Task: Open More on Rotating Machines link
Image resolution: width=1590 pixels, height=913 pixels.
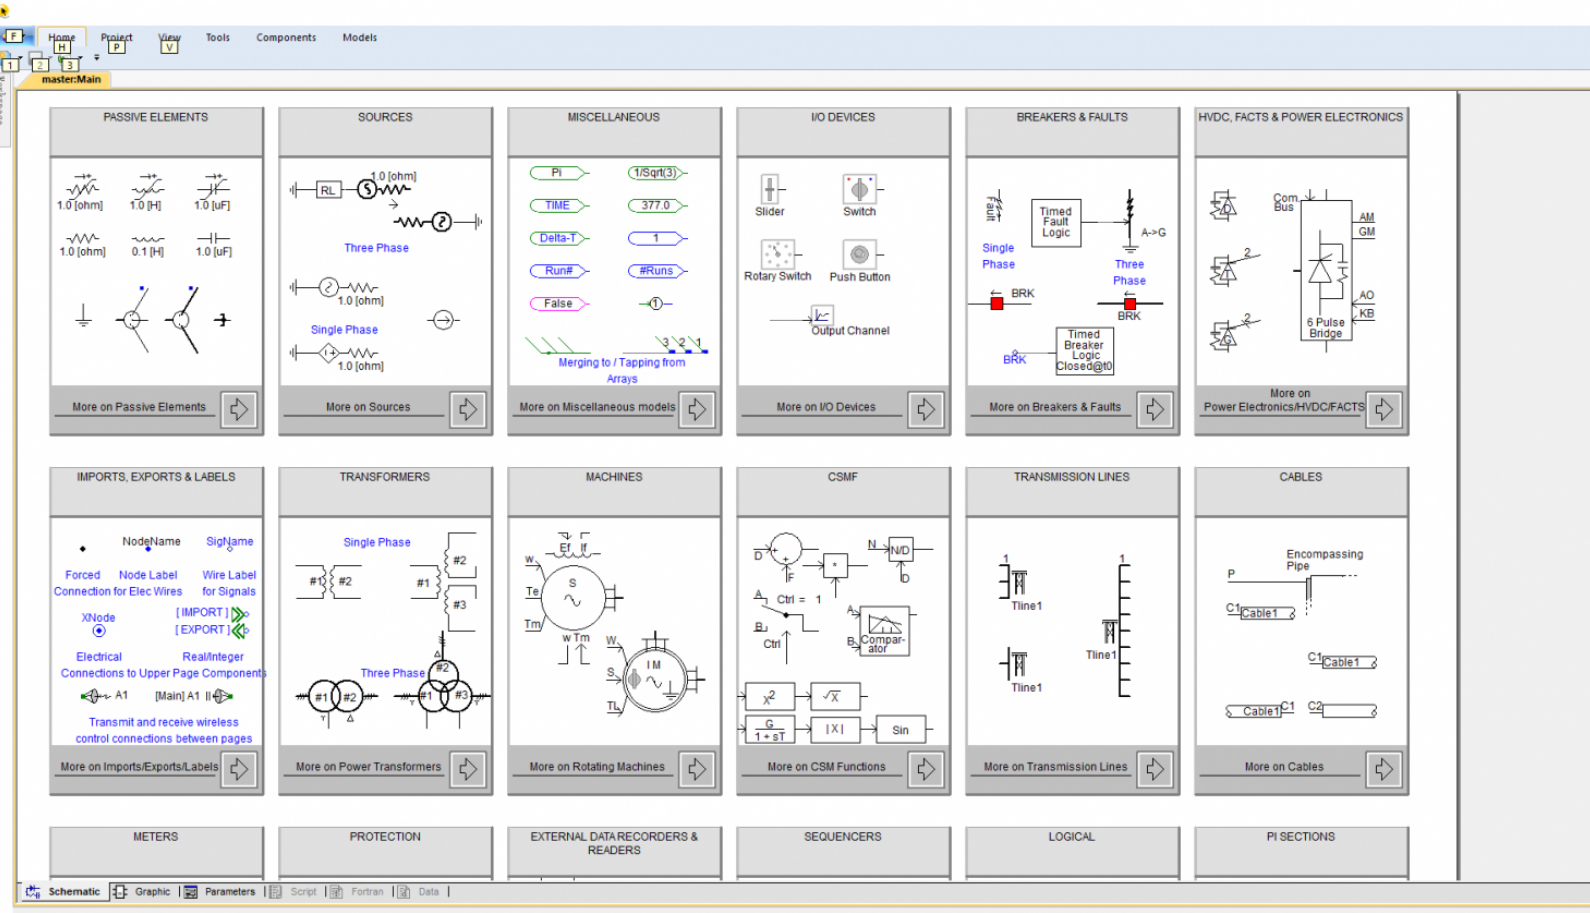Action: coord(597,767)
